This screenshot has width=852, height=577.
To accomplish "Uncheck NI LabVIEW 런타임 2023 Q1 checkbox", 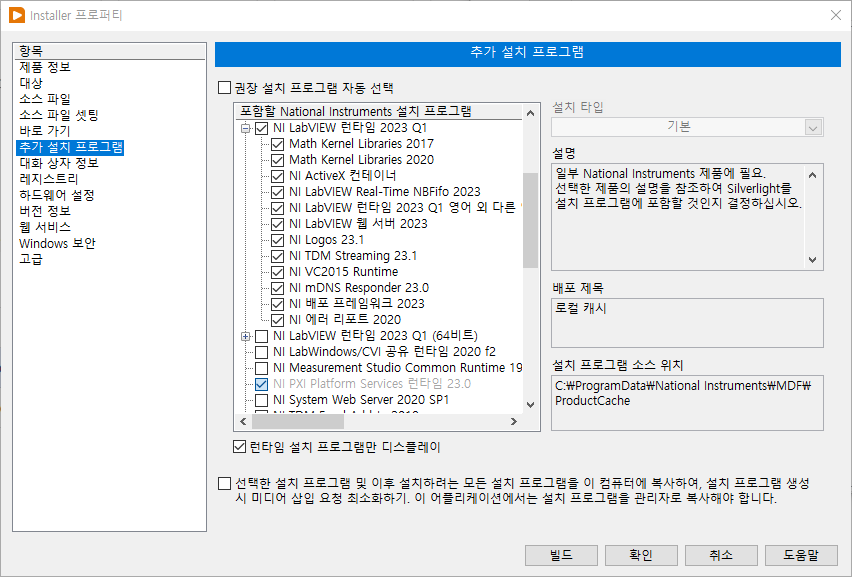I will tap(262, 128).
